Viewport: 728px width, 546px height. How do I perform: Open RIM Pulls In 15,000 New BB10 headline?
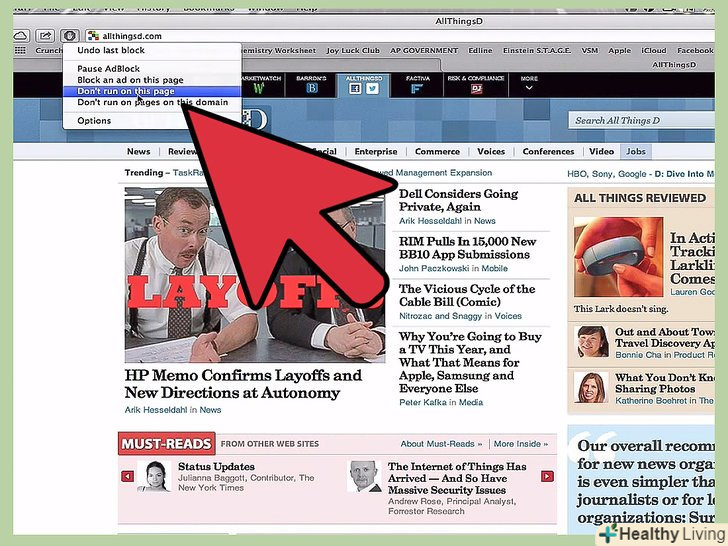[x=468, y=248]
